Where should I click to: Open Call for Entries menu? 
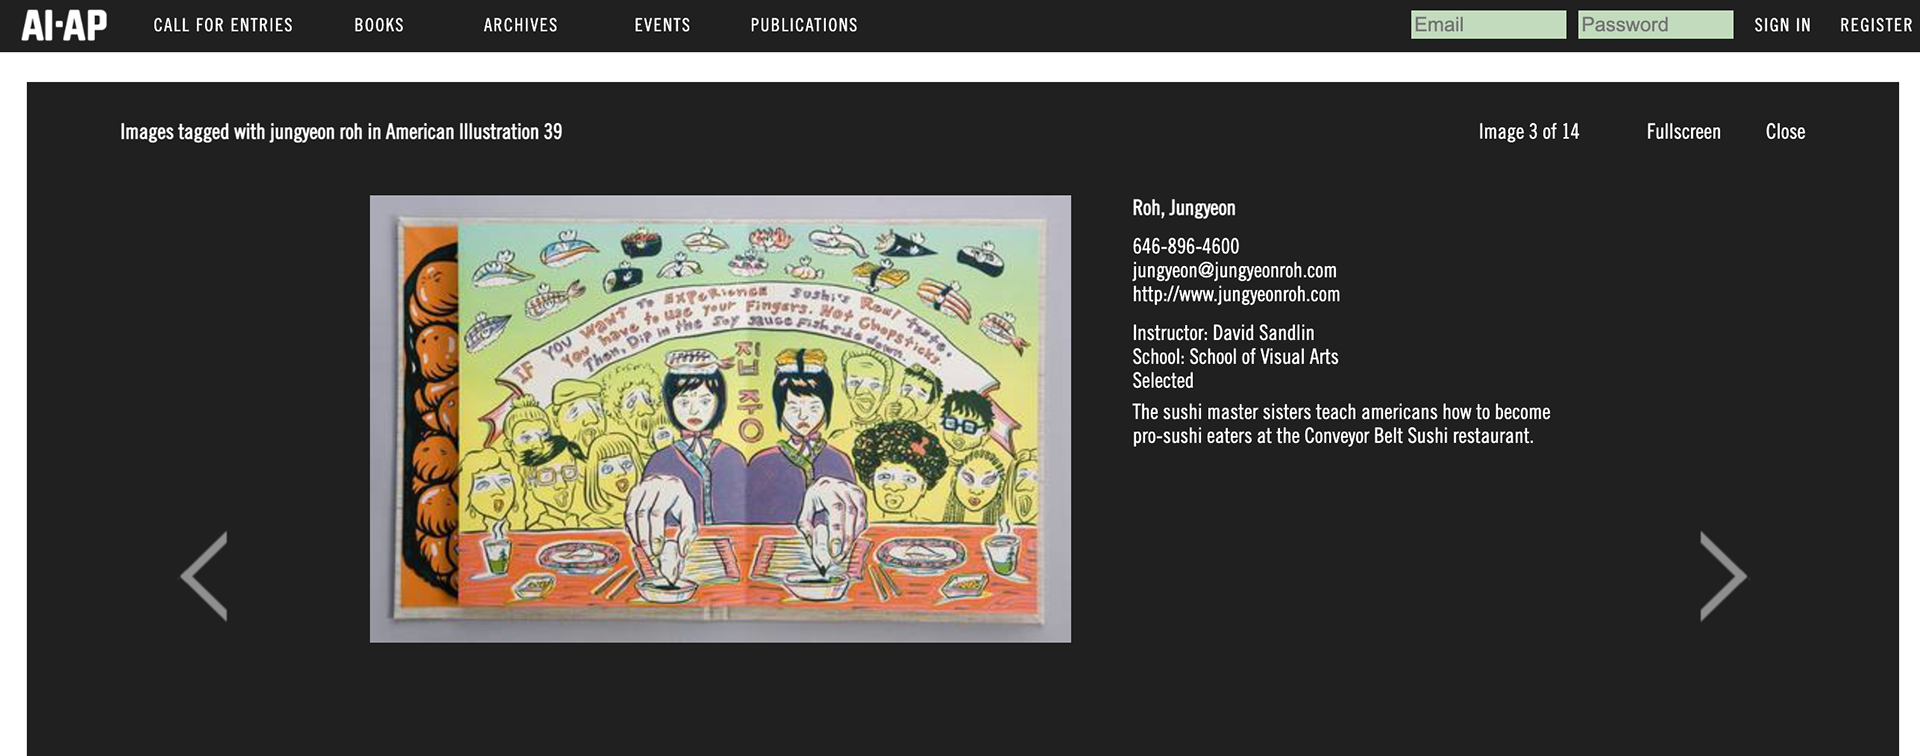coord(223,25)
